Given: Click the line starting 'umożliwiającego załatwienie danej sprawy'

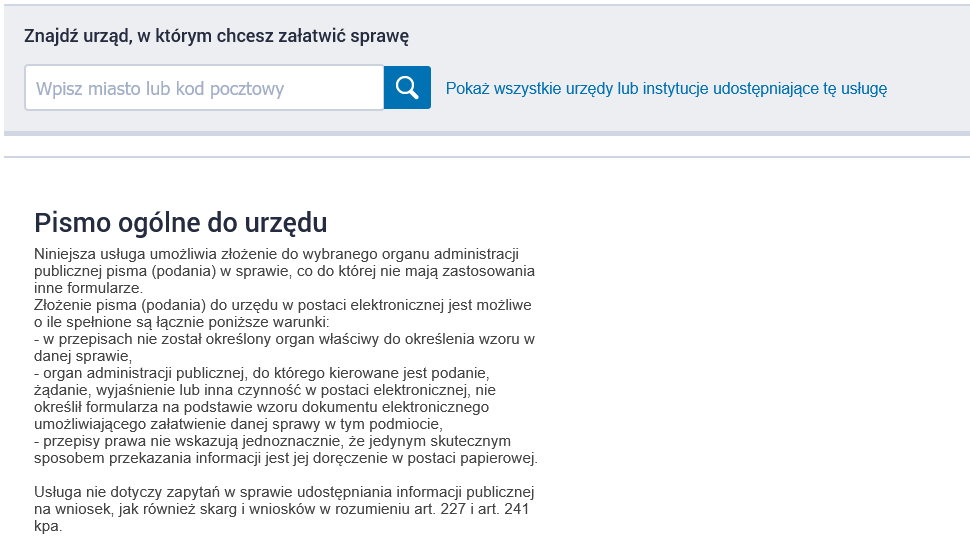Looking at the screenshot, I should (238, 424).
